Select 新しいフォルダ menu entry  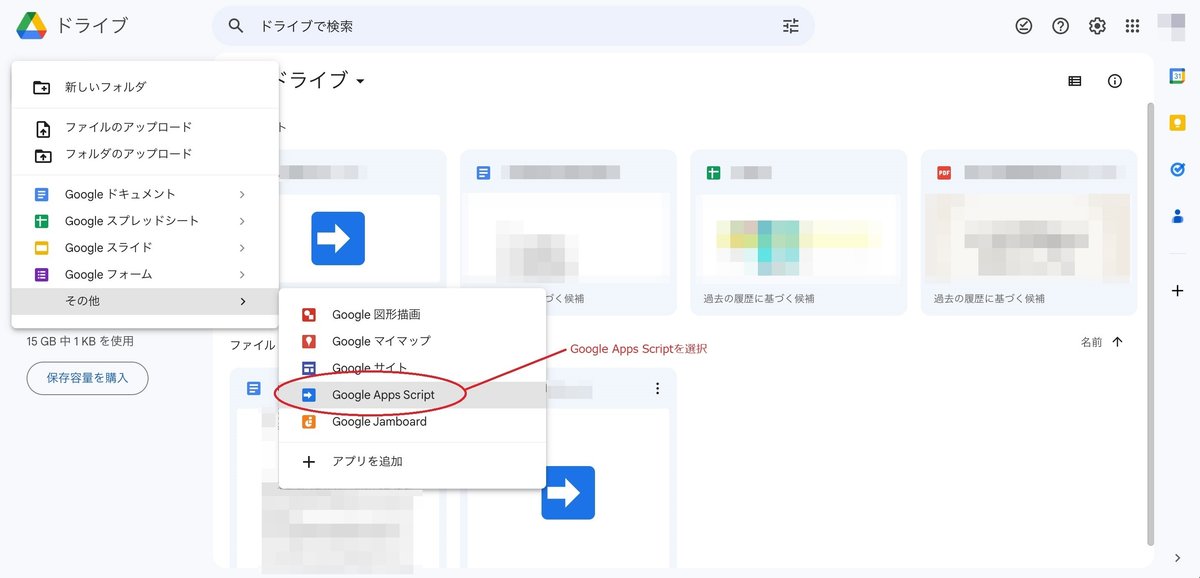tap(145, 87)
